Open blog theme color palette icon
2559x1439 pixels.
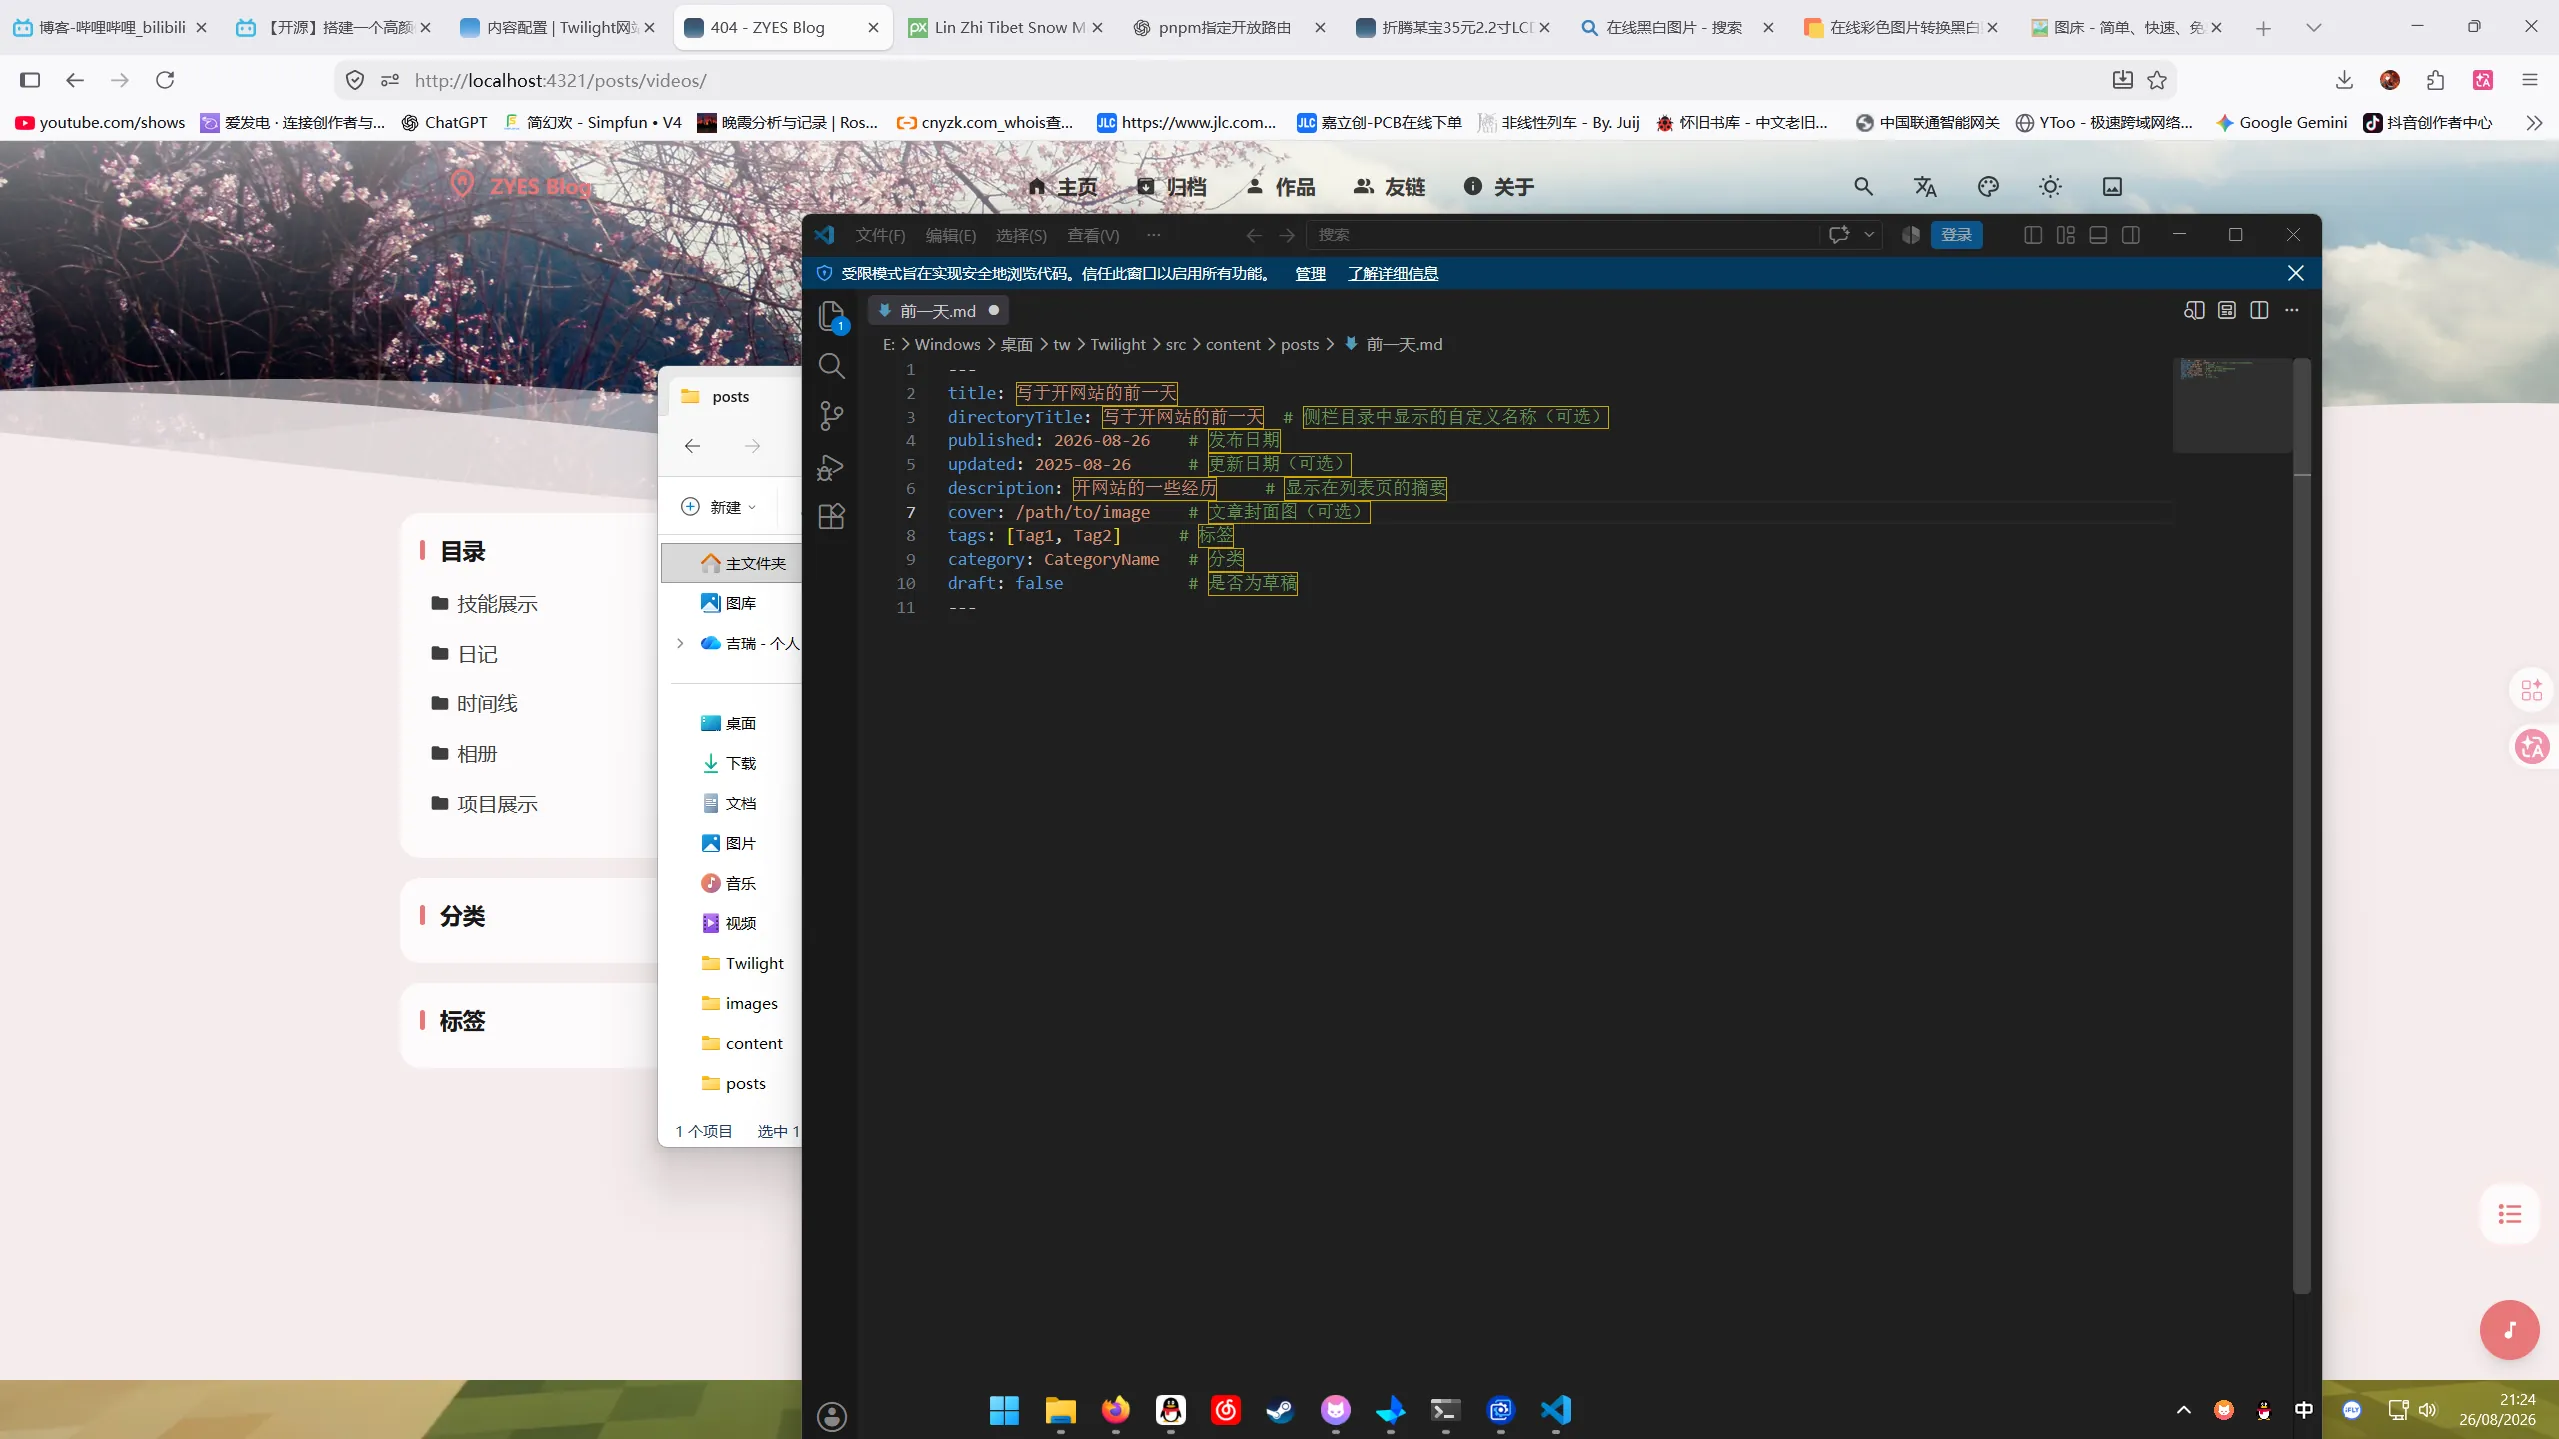1988,187
